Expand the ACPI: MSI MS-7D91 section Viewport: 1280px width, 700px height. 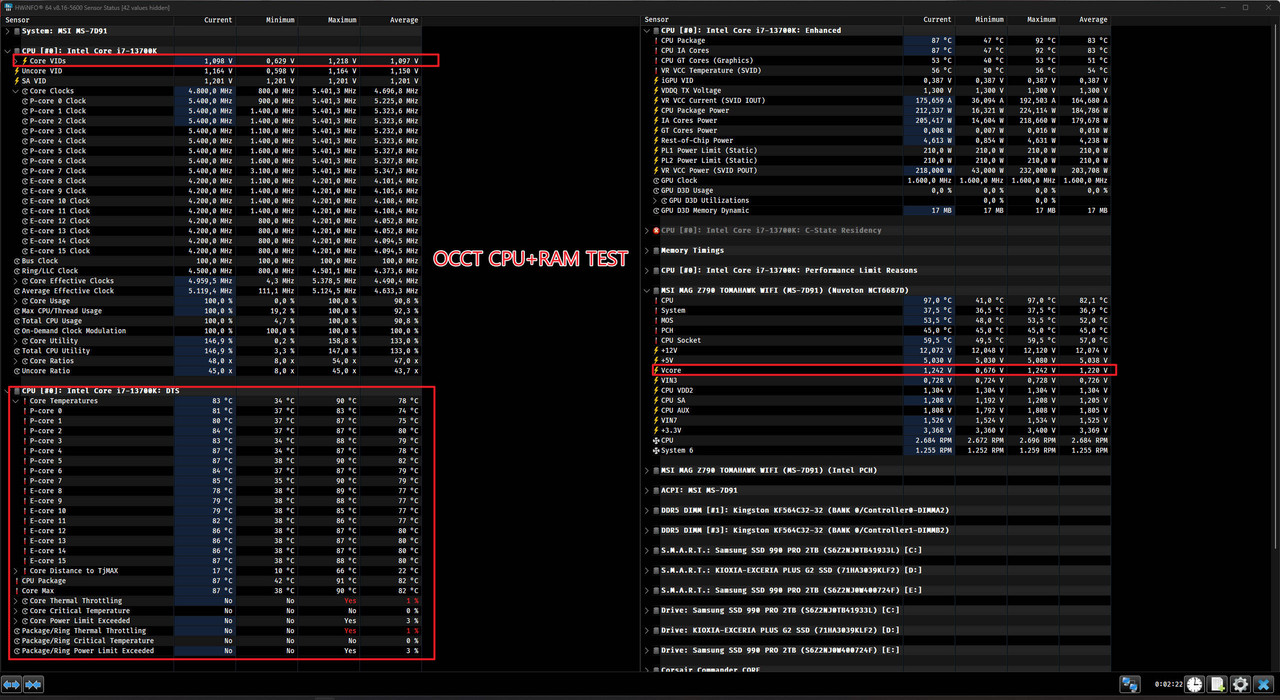pyautogui.click(x=647, y=490)
